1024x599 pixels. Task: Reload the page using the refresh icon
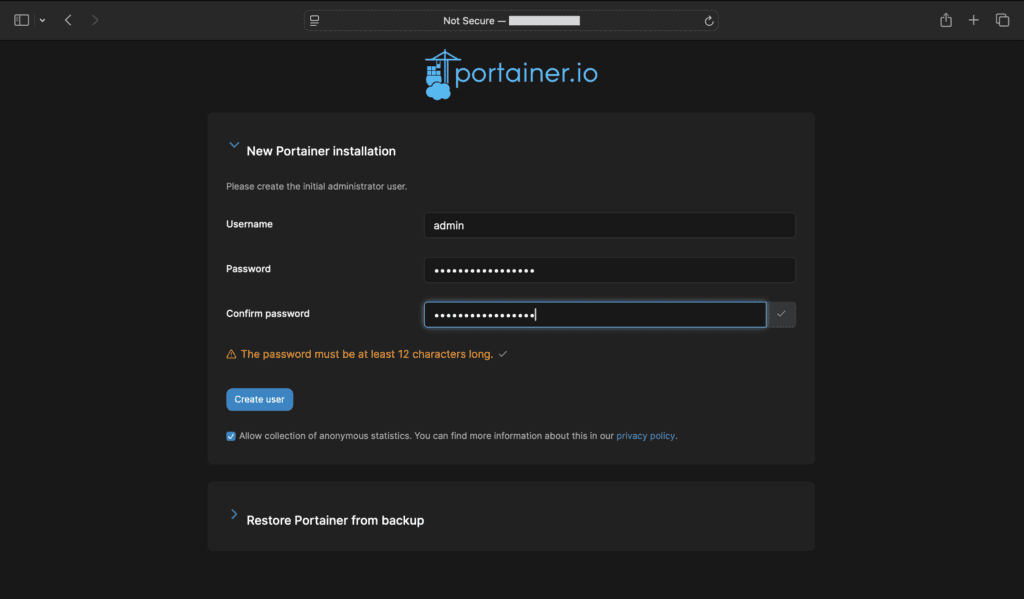pos(709,20)
